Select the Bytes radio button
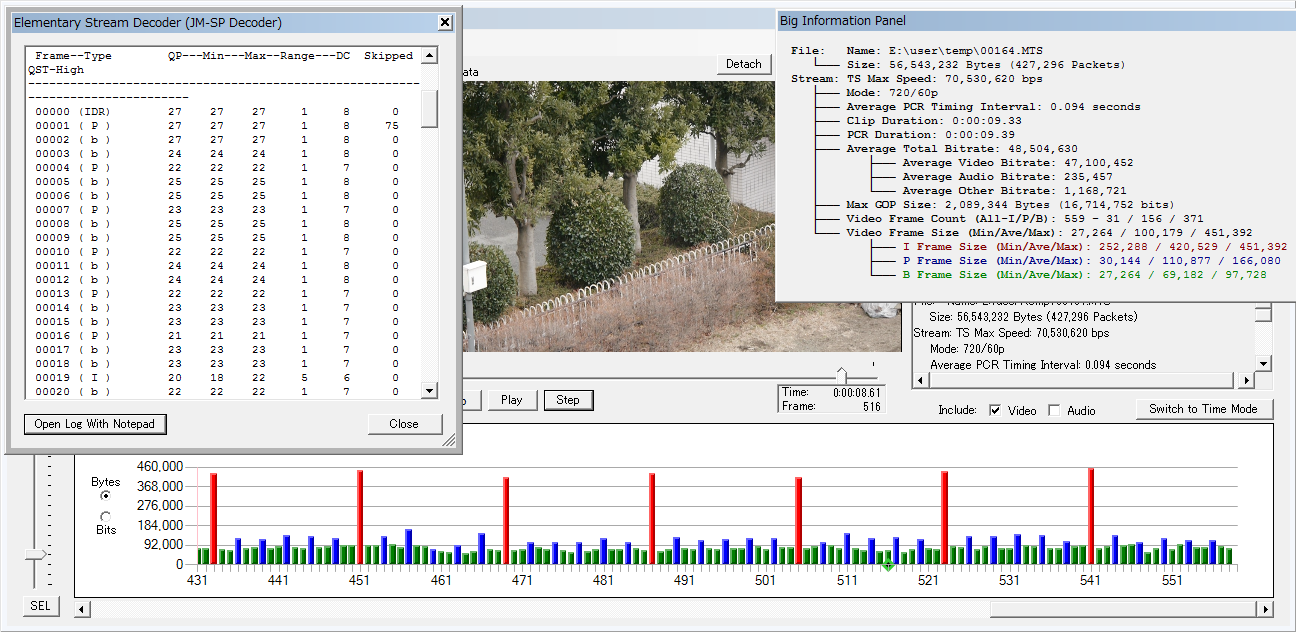The width and height of the screenshot is (1296, 632). point(106,495)
